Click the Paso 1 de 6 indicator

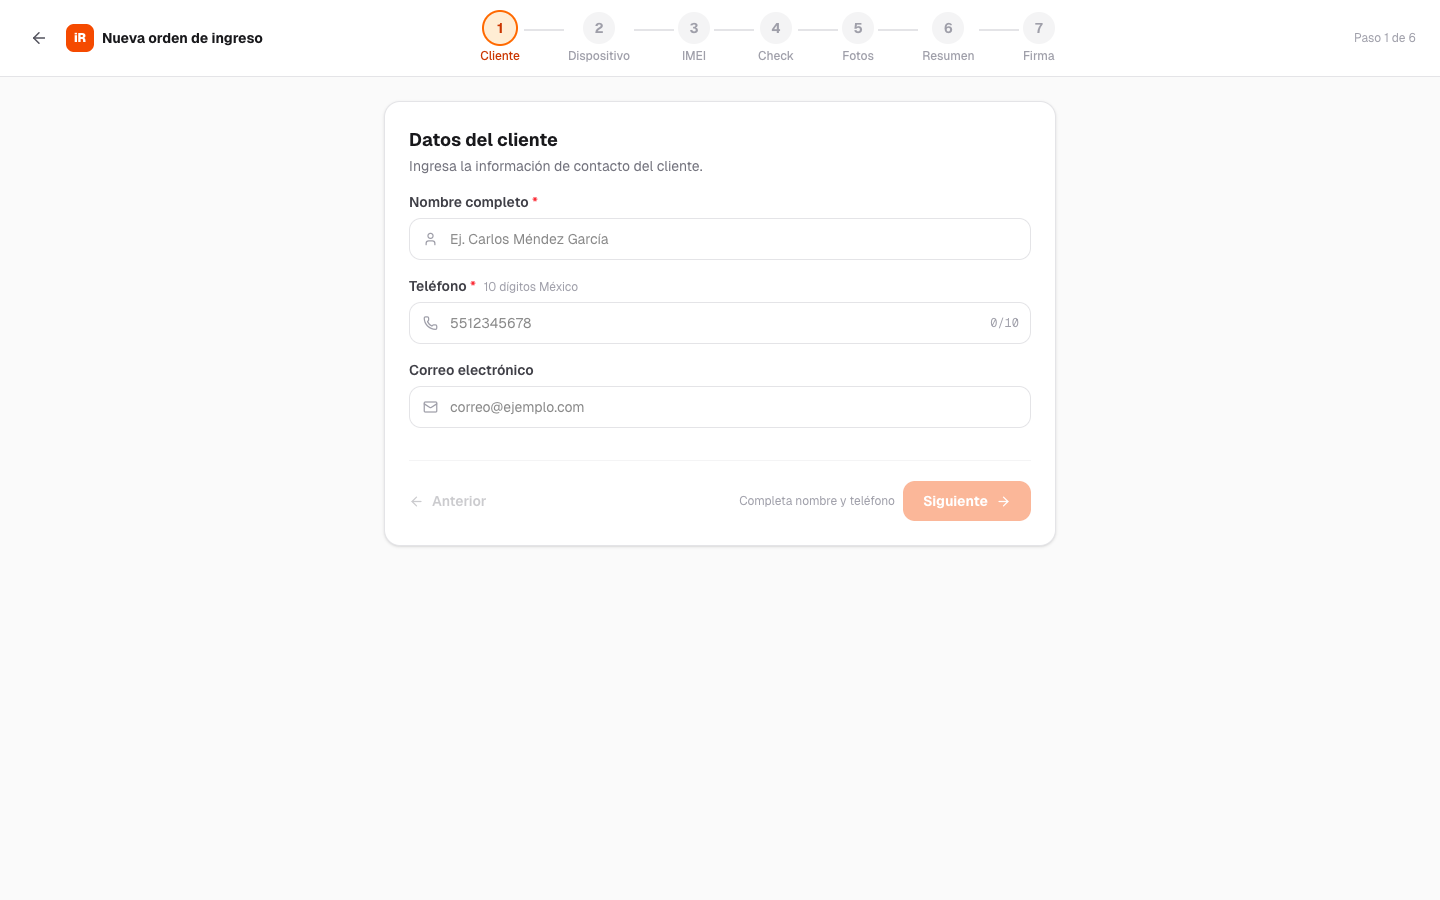[1384, 38]
